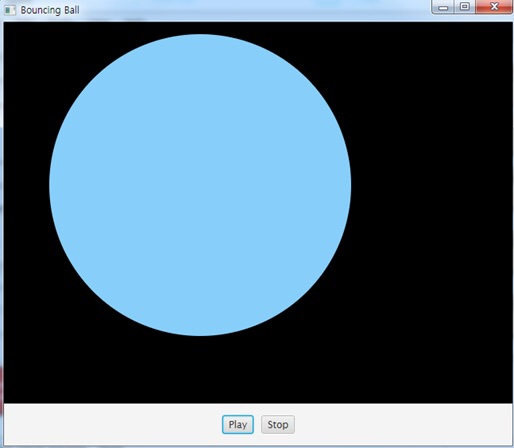Click the light blue bouncing ball
Screen dimensions: 514x448
[200, 185]
